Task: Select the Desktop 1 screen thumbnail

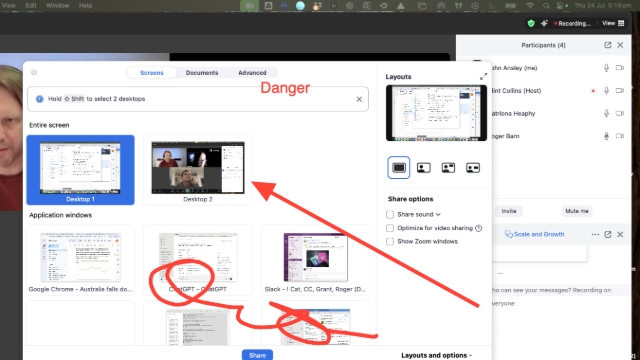Action: tap(80, 170)
